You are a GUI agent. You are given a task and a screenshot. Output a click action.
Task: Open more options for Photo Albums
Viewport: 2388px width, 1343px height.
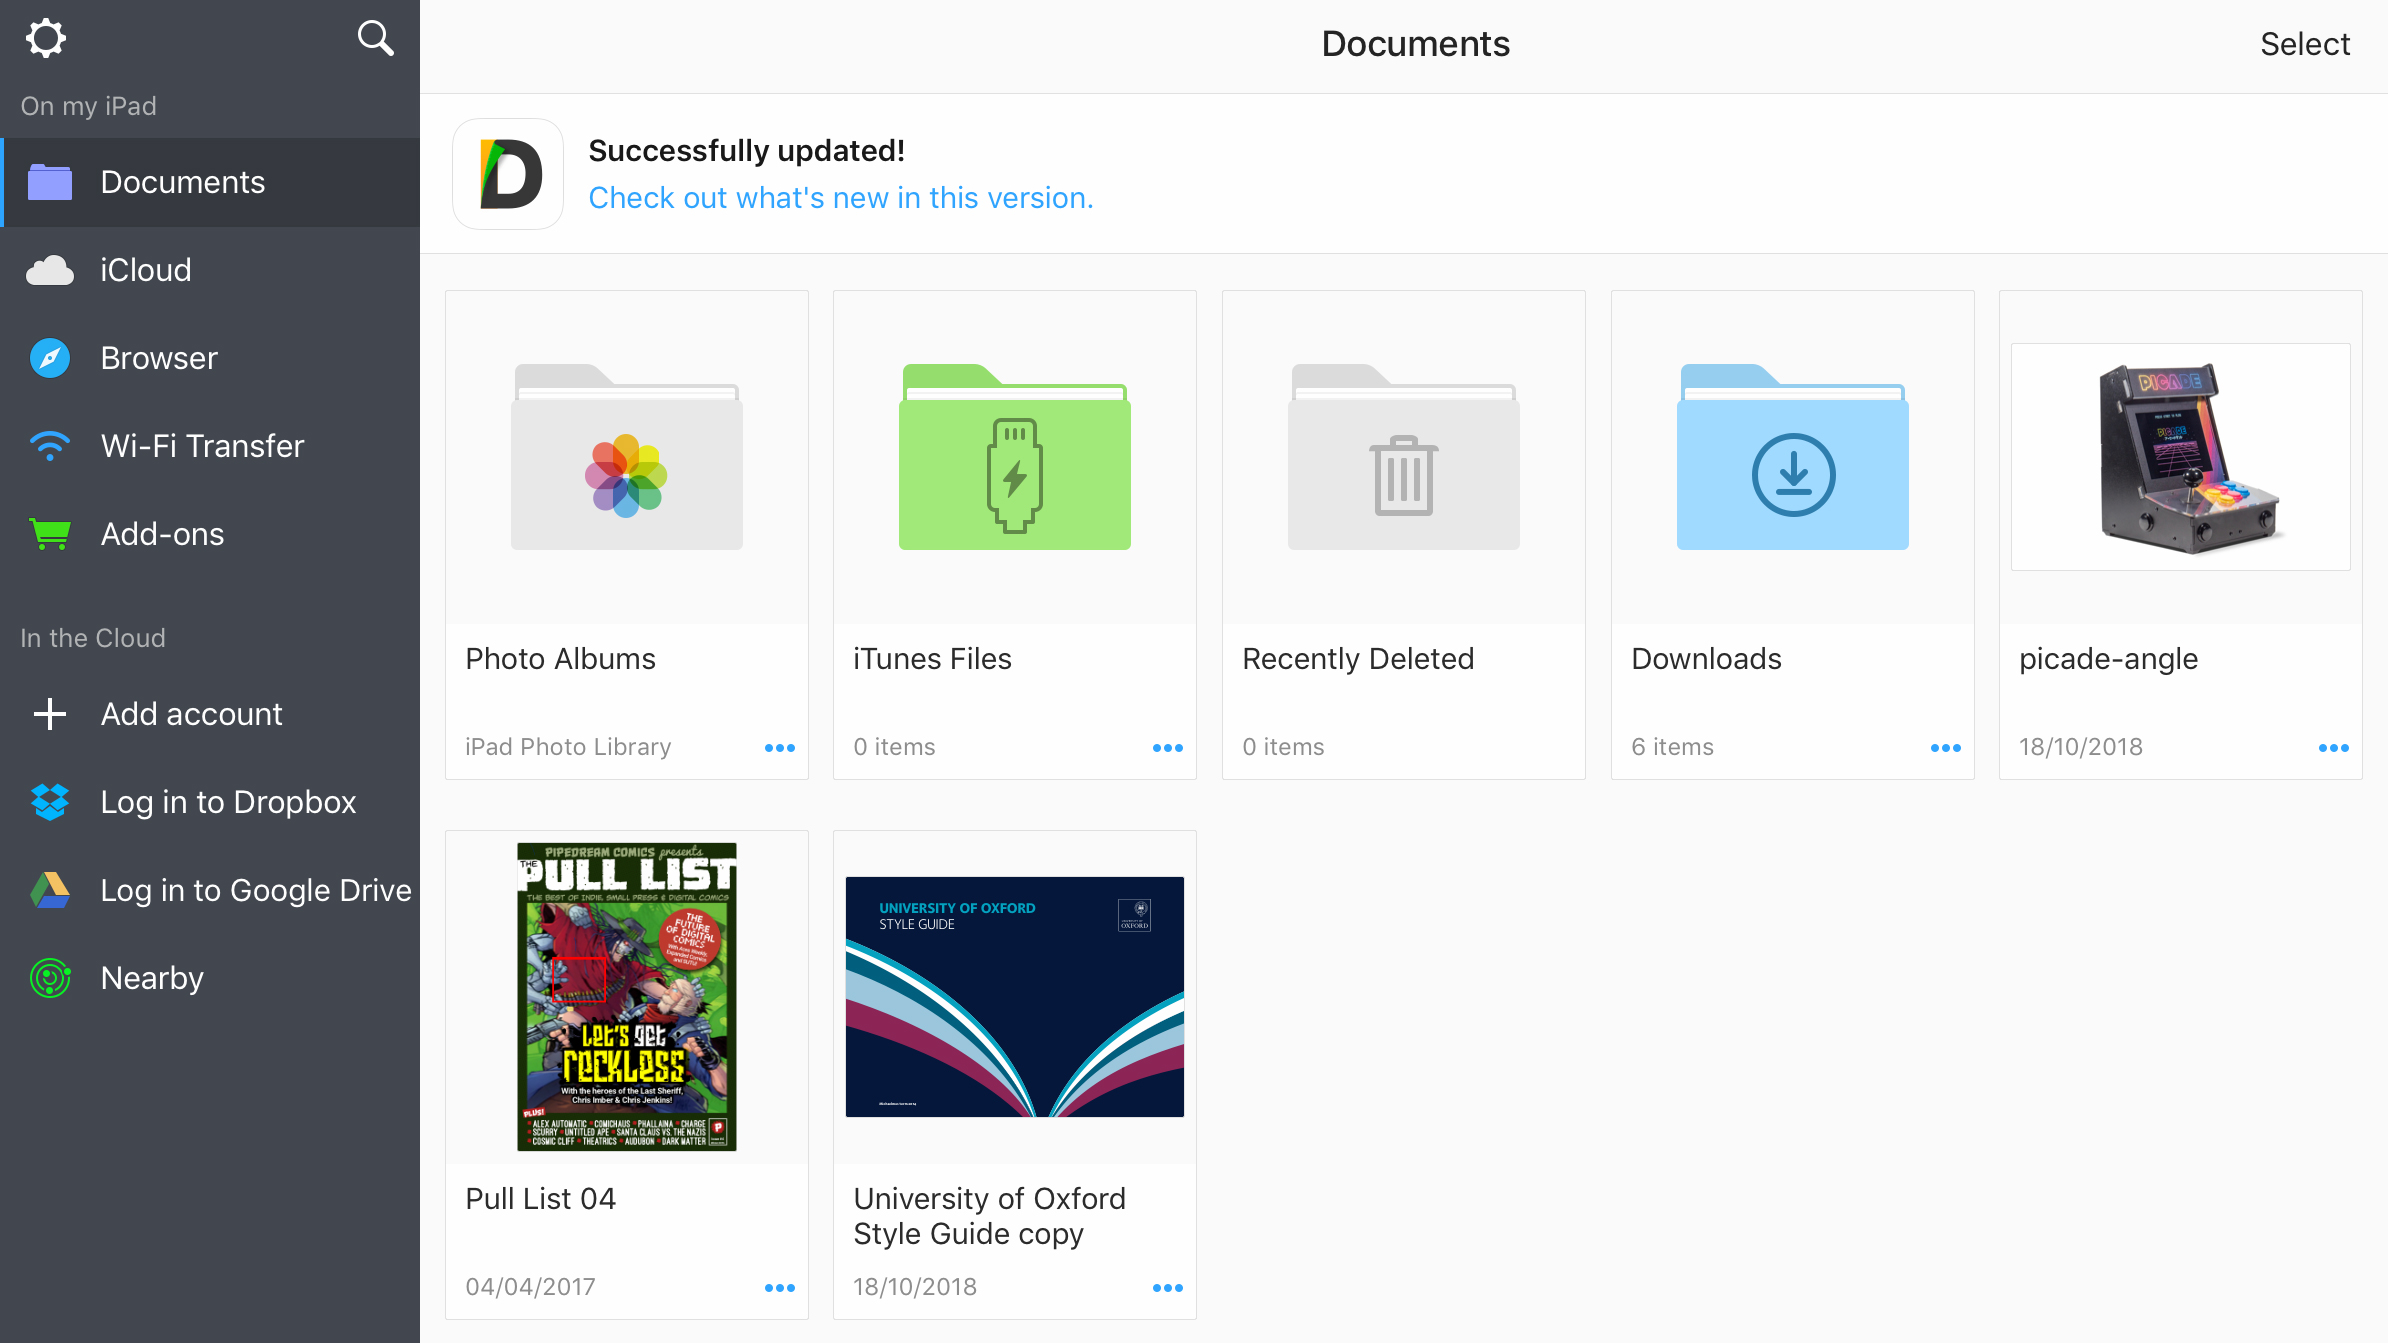[780, 748]
